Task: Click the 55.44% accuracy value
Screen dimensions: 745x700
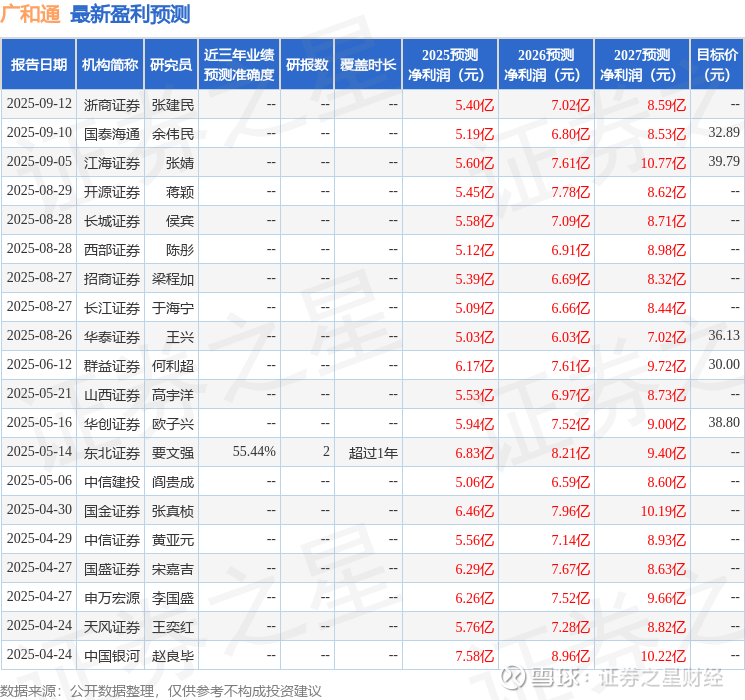Action: click(x=254, y=451)
